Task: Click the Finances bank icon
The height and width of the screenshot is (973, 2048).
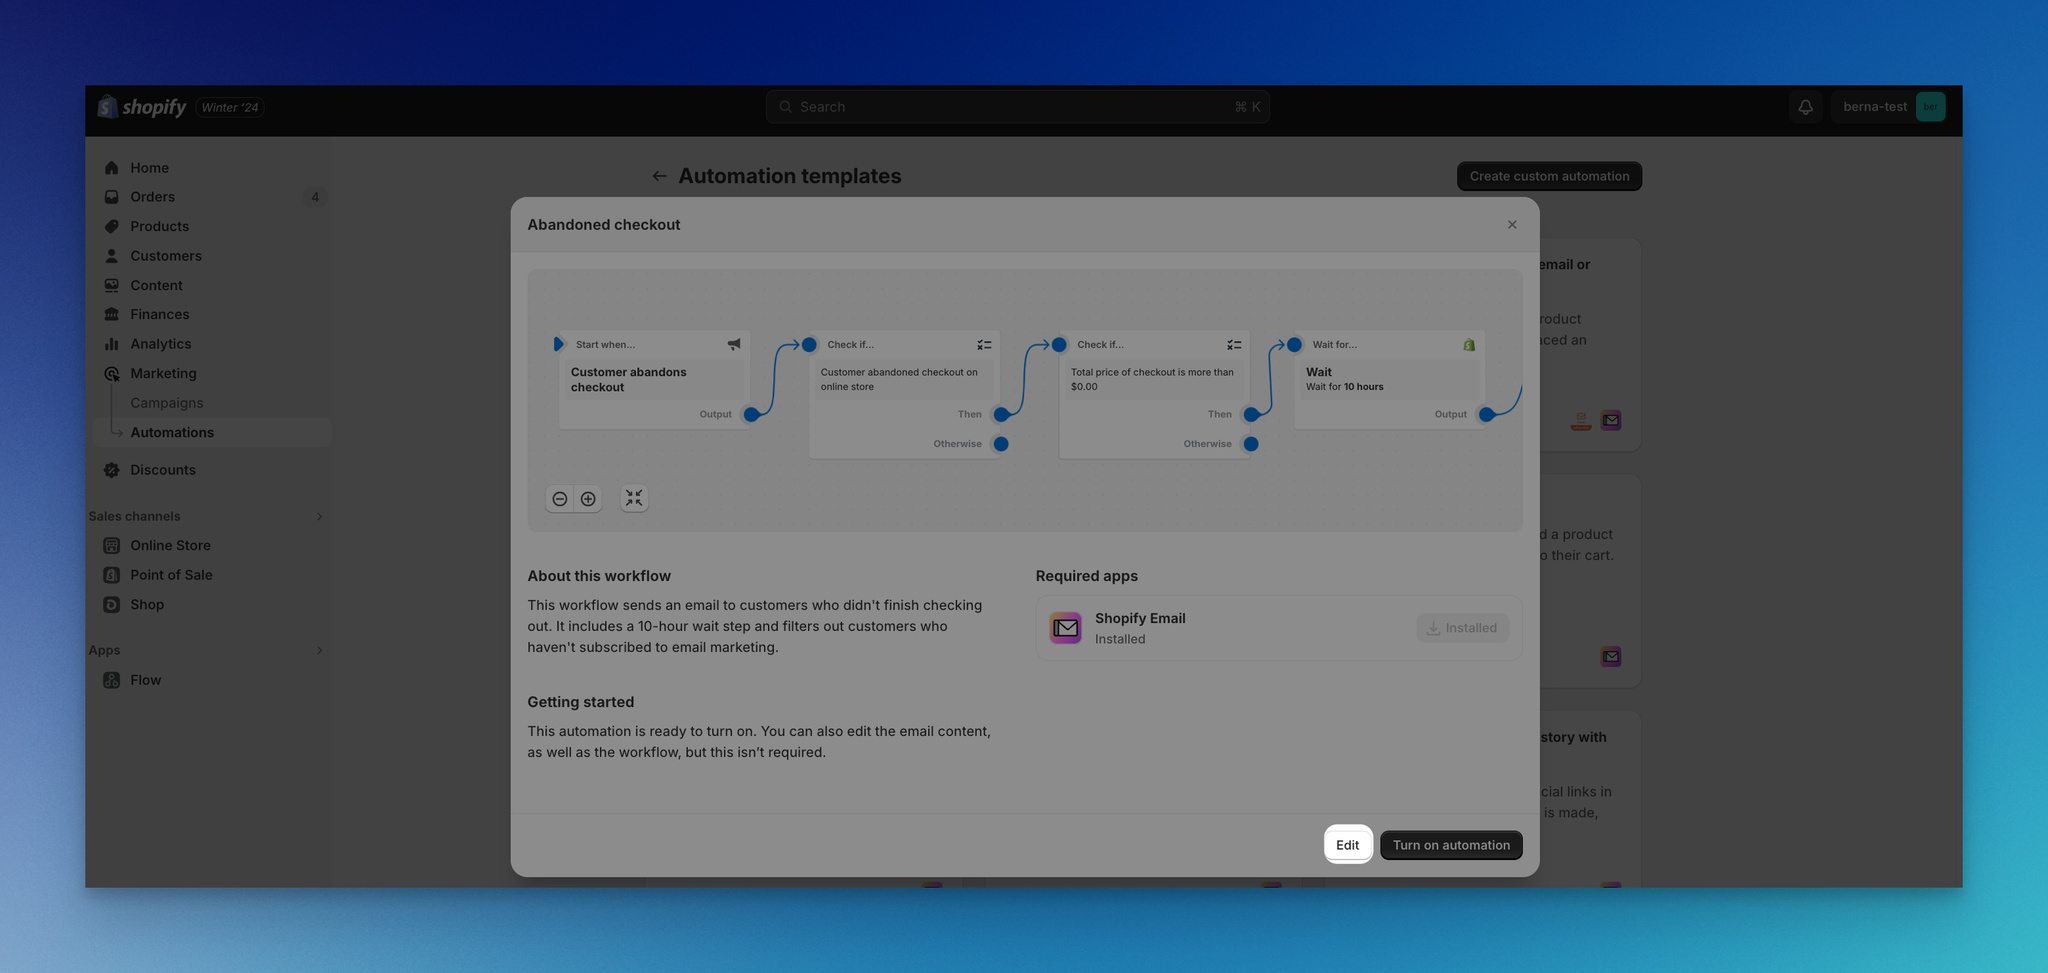Action: (x=112, y=314)
